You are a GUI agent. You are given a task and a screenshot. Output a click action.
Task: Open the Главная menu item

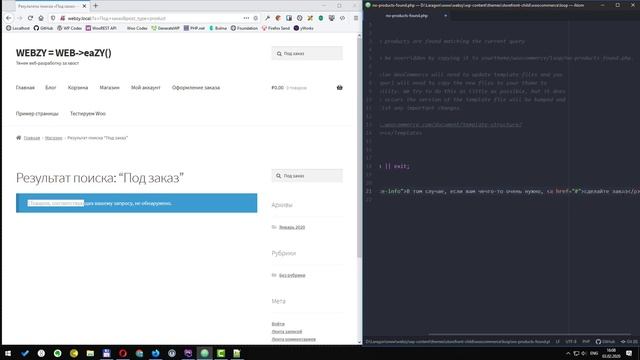pos(25,87)
